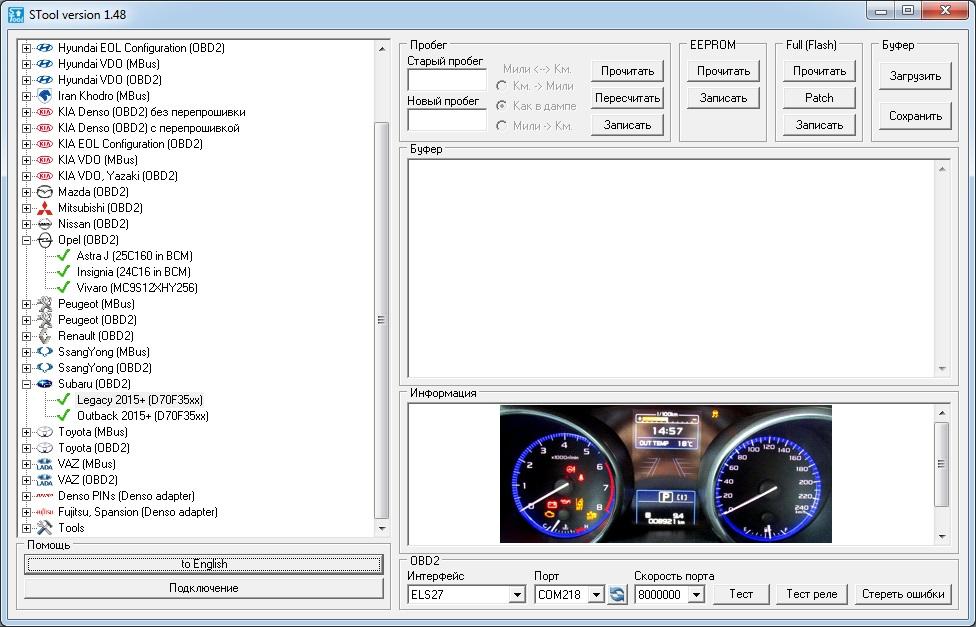Click the Информация panel scrollbar thumb

[941, 464]
